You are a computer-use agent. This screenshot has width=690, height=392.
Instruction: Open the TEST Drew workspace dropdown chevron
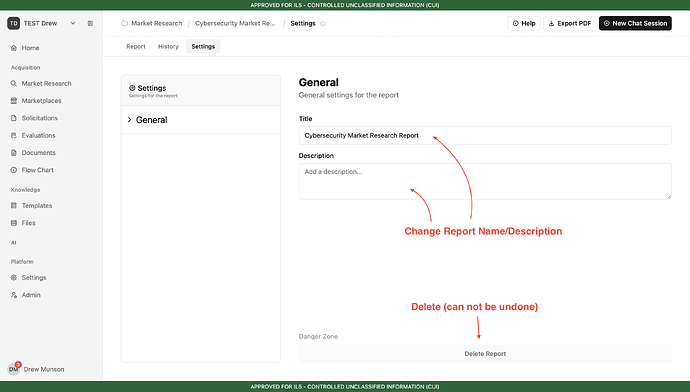tap(73, 23)
